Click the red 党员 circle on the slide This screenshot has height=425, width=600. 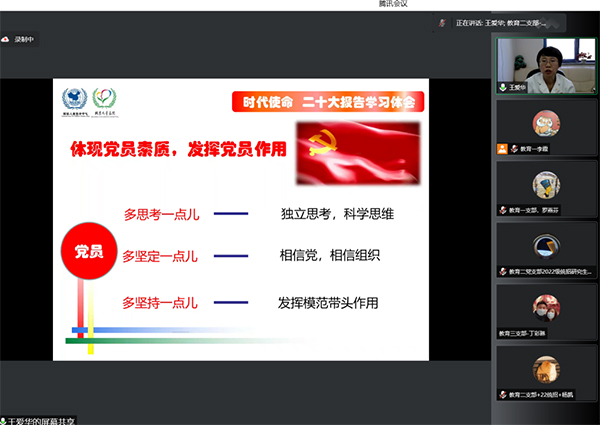(x=88, y=251)
